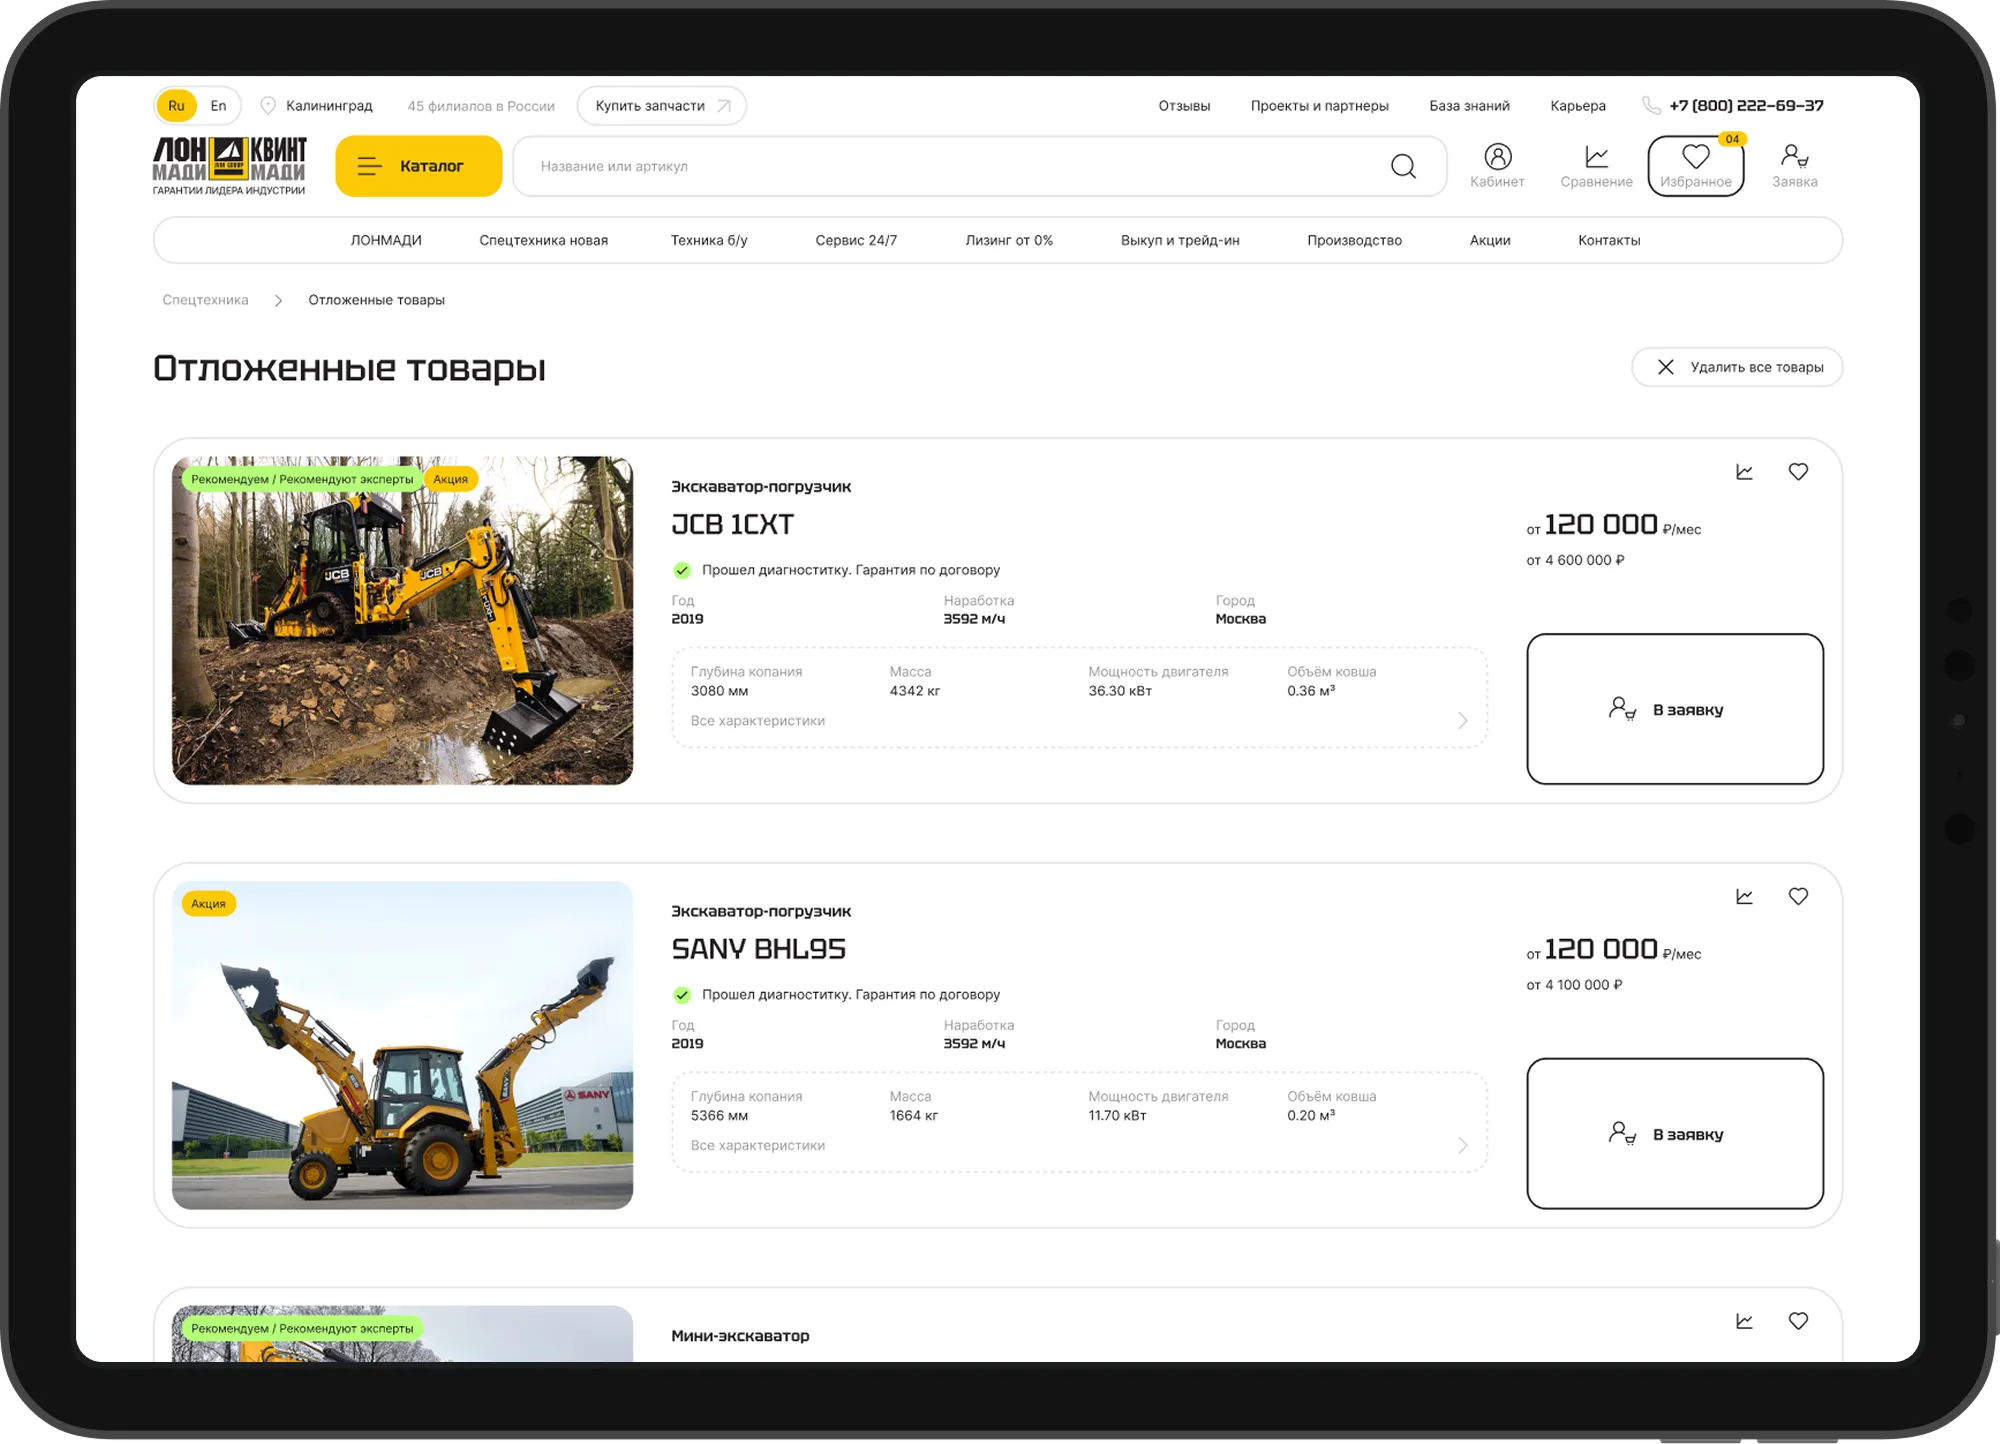Remove JCB 1CXT from favorites heart
Image resolution: width=2000 pixels, height=1444 pixels.
[1798, 472]
